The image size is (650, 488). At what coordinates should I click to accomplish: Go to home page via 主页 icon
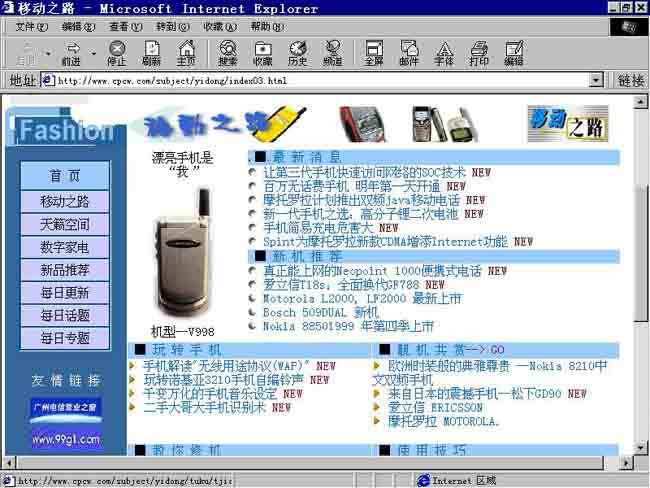point(186,53)
